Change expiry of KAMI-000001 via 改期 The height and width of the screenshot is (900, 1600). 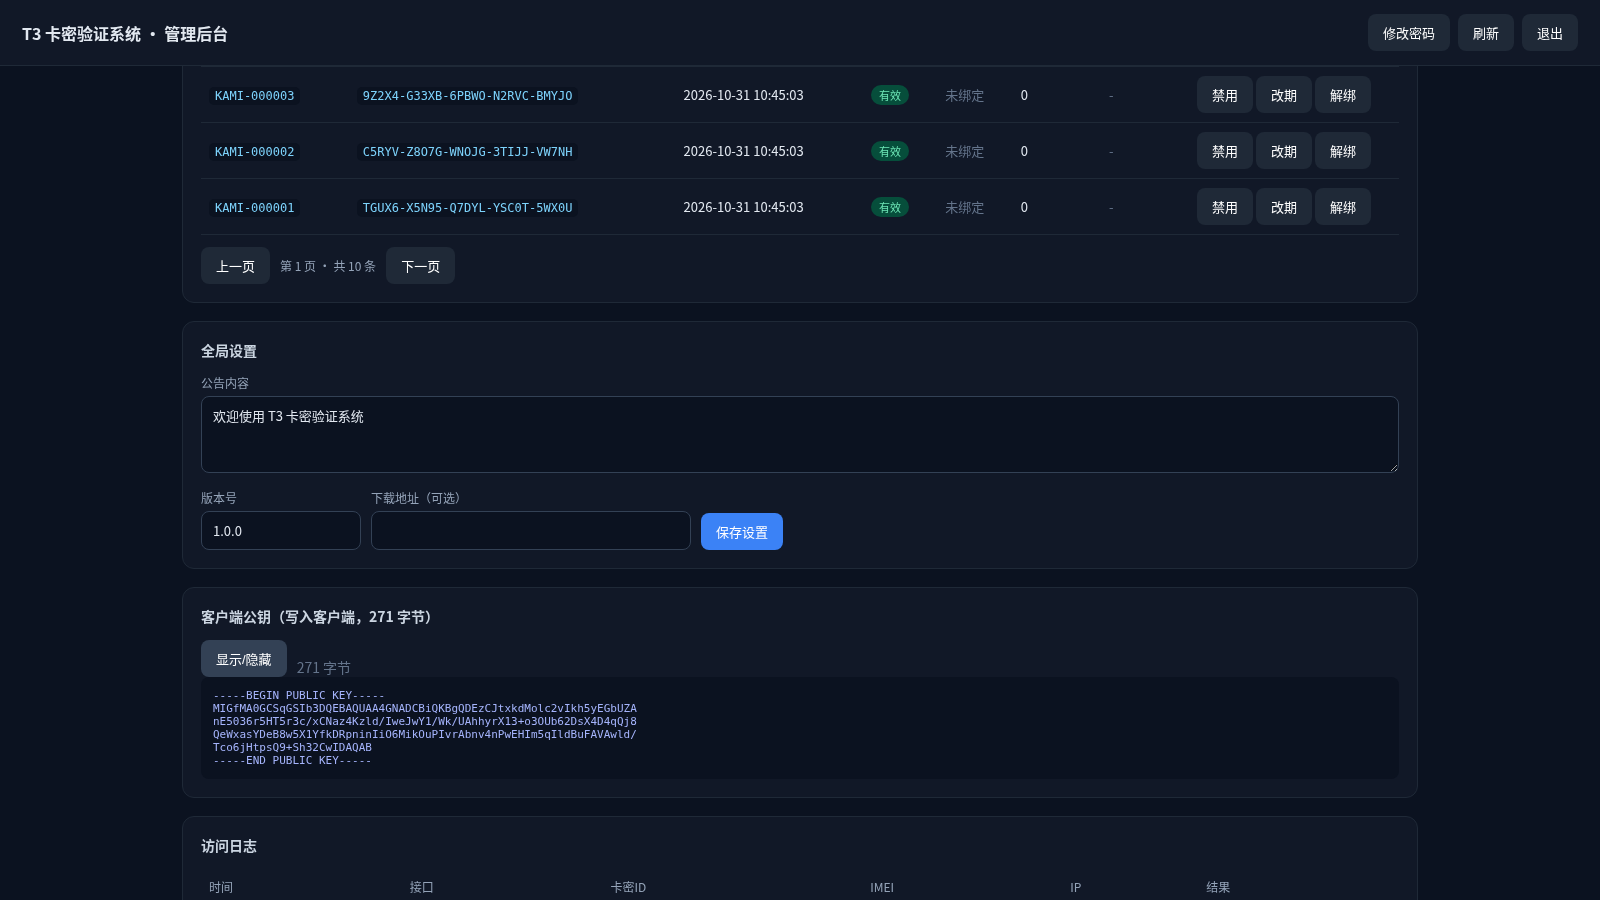coord(1283,207)
